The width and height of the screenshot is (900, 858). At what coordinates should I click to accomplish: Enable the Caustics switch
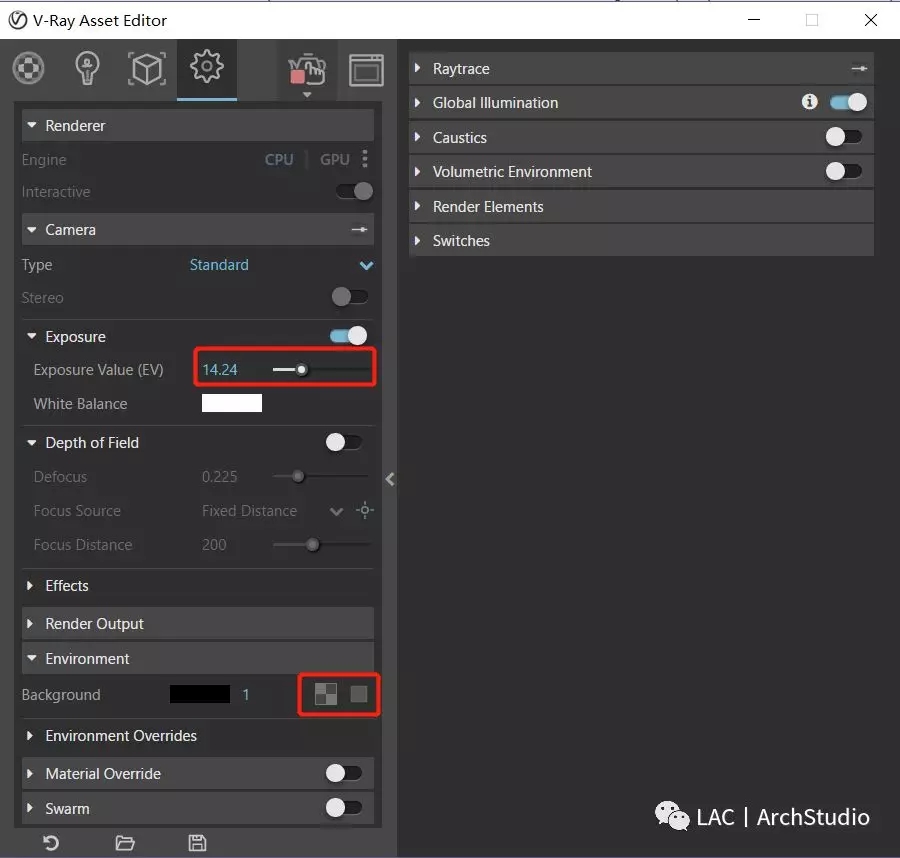(844, 137)
